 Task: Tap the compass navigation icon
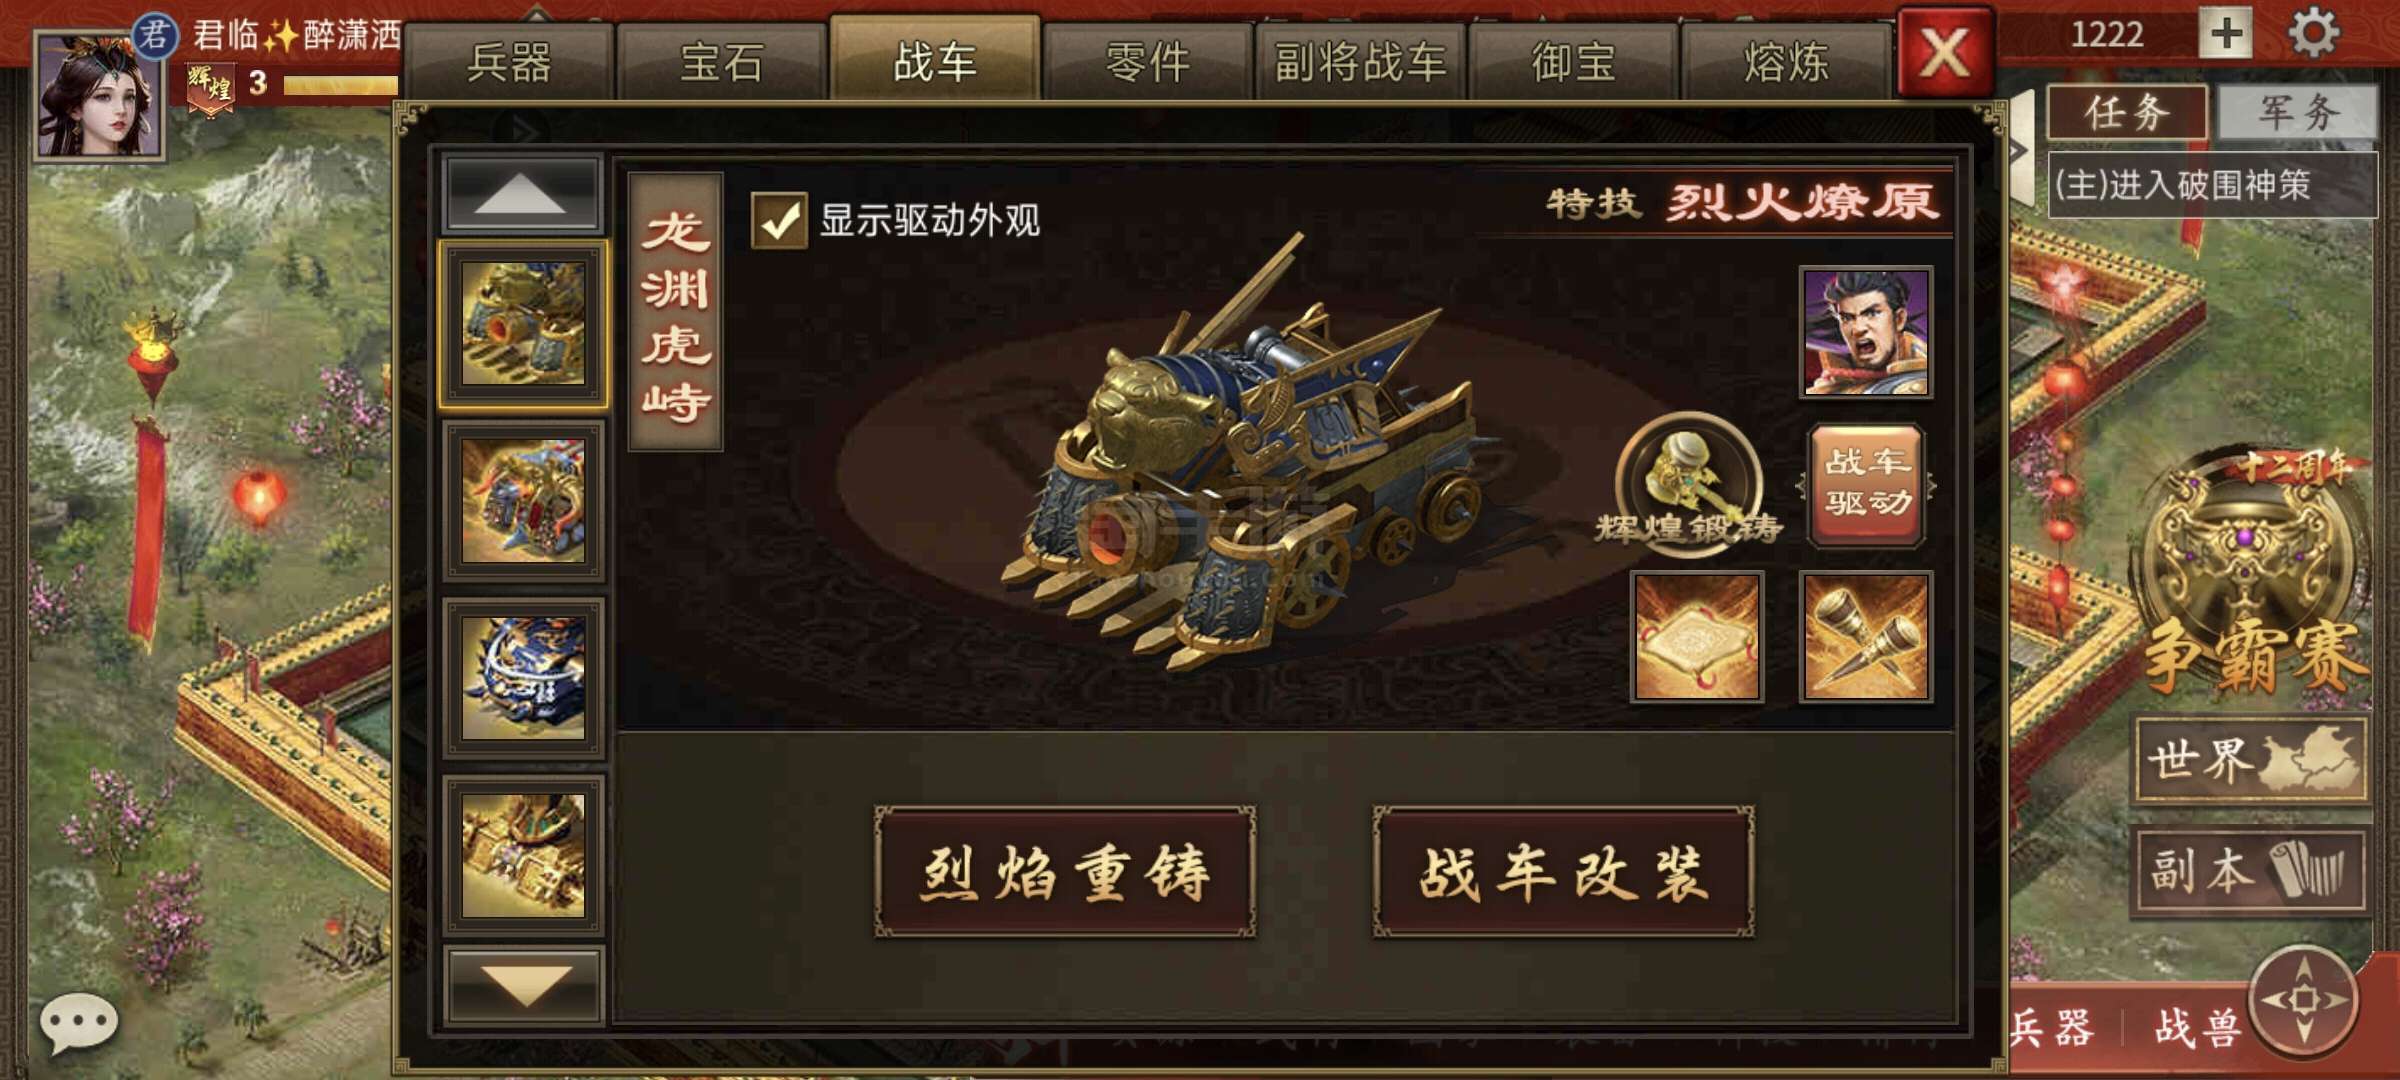(x=2304, y=999)
